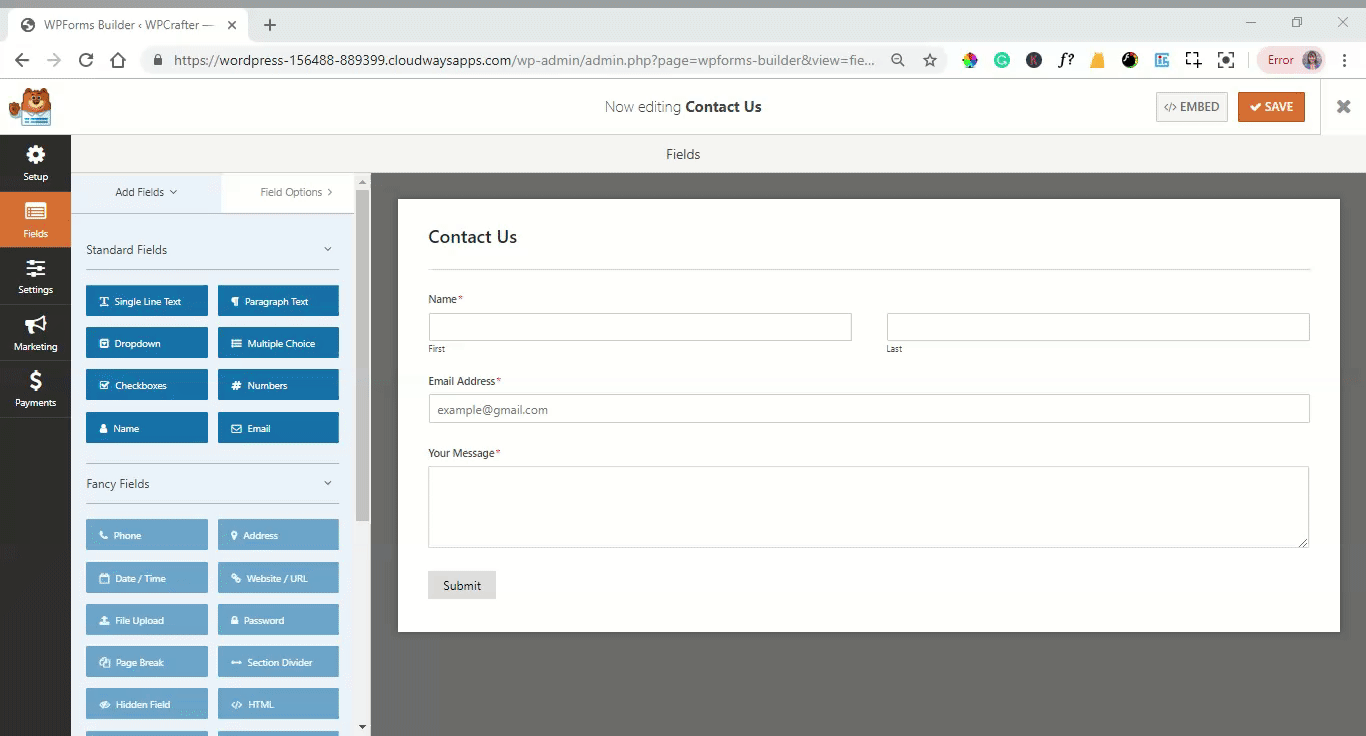1366x736 pixels.
Task: Add a Paragraph Text field
Action: point(278,301)
